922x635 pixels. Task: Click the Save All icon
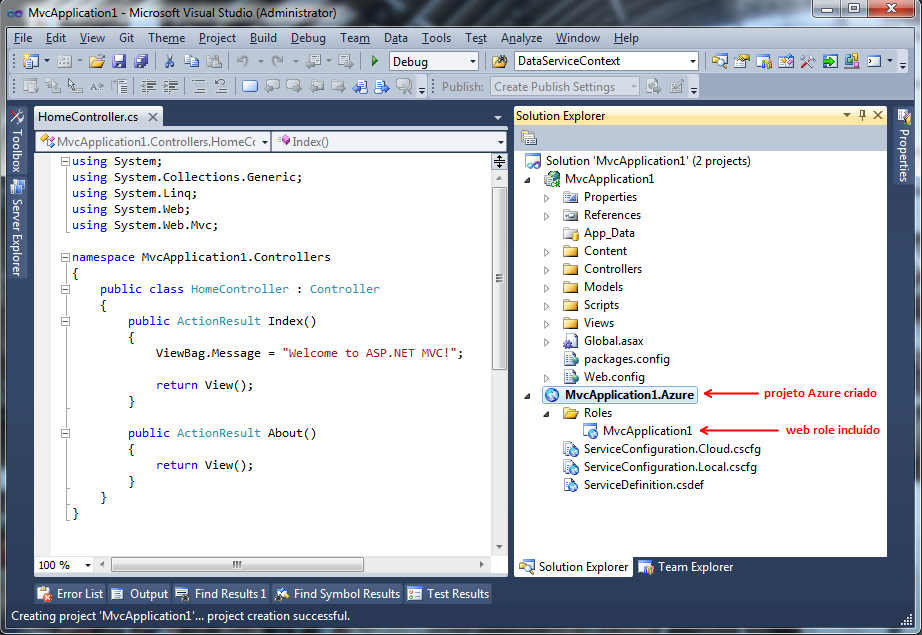[x=141, y=61]
